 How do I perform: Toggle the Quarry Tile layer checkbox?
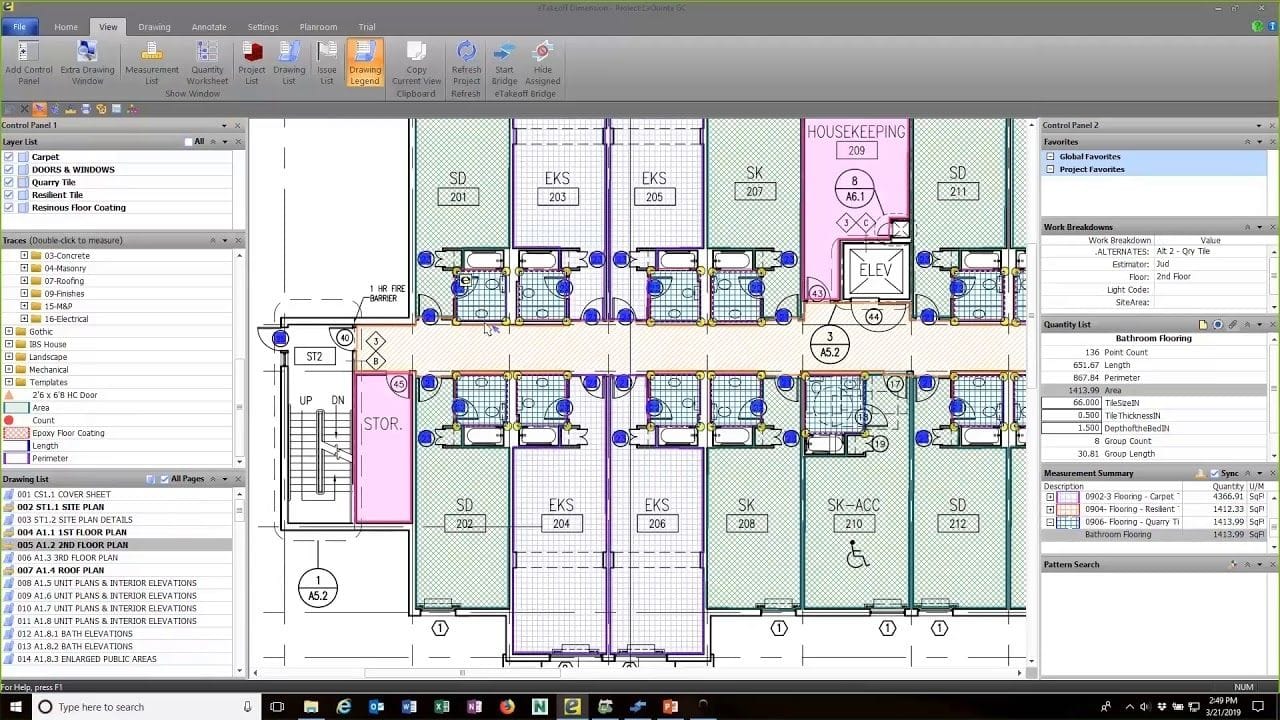click(x=9, y=183)
